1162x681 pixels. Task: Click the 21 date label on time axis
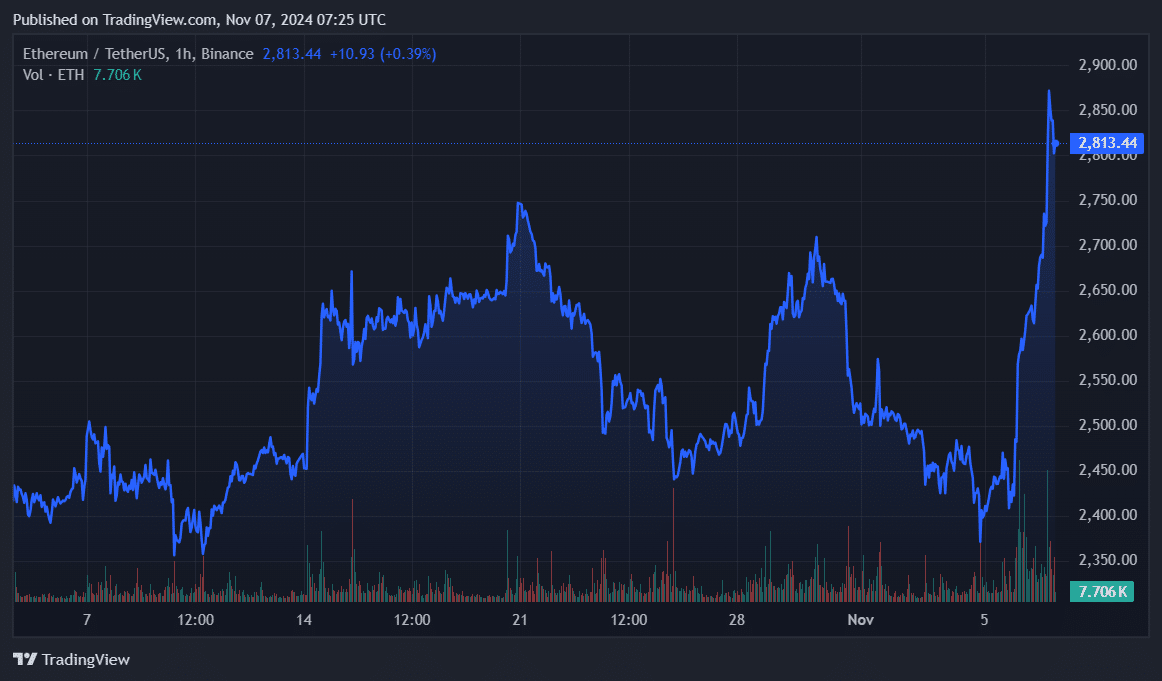coord(520,620)
